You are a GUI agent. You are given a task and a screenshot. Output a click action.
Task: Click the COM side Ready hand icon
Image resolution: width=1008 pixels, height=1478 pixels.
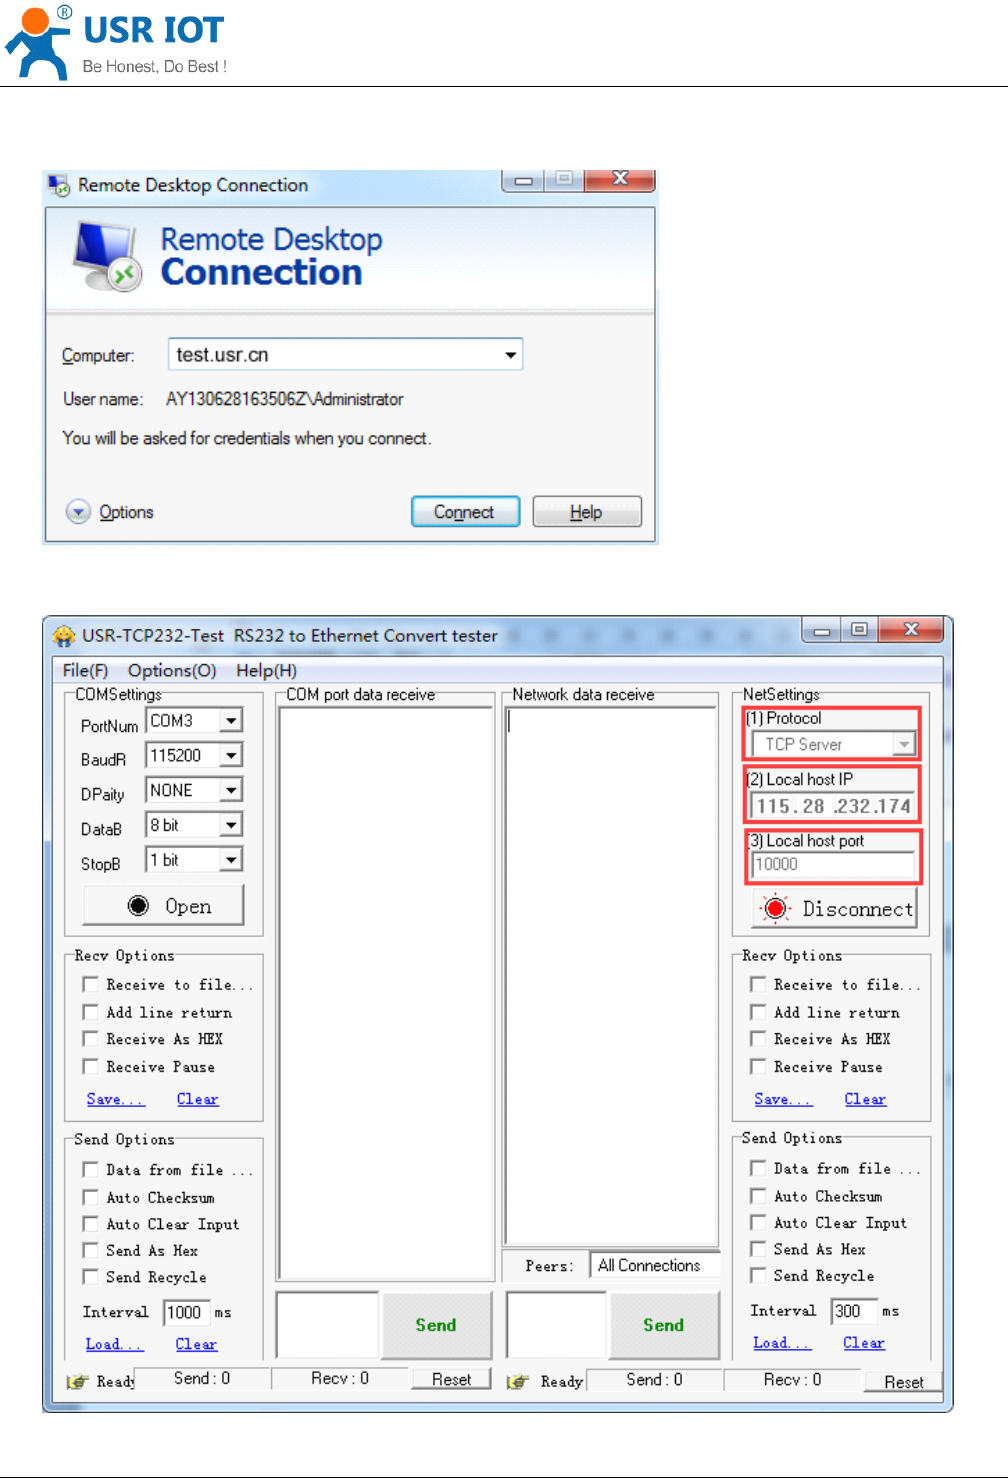[x=78, y=1381]
